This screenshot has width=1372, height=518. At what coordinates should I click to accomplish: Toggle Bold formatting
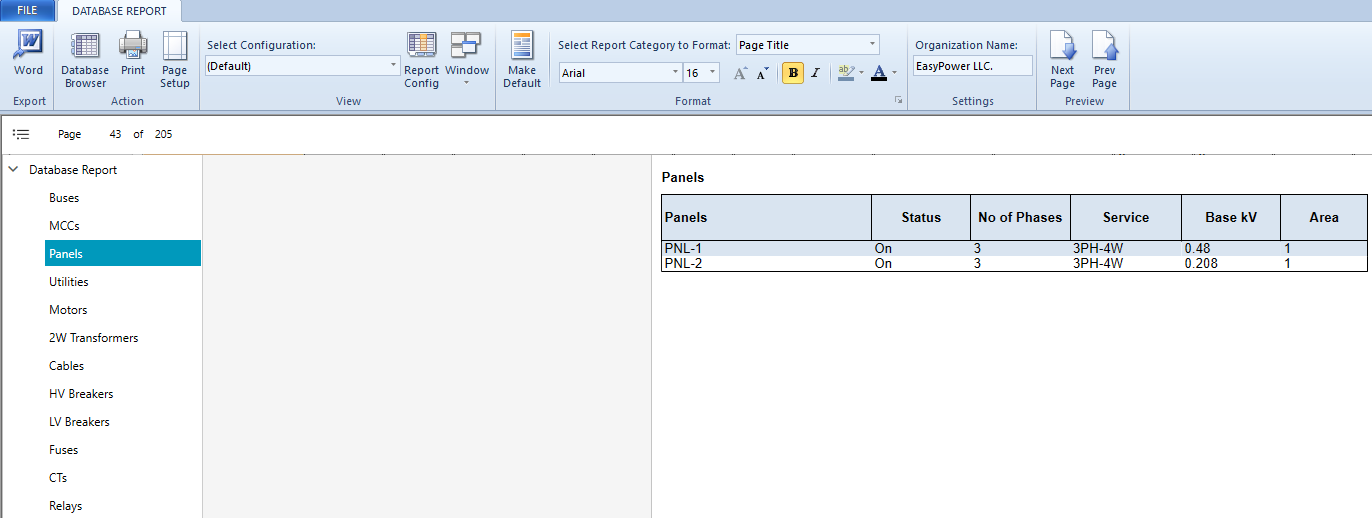point(792,73)
